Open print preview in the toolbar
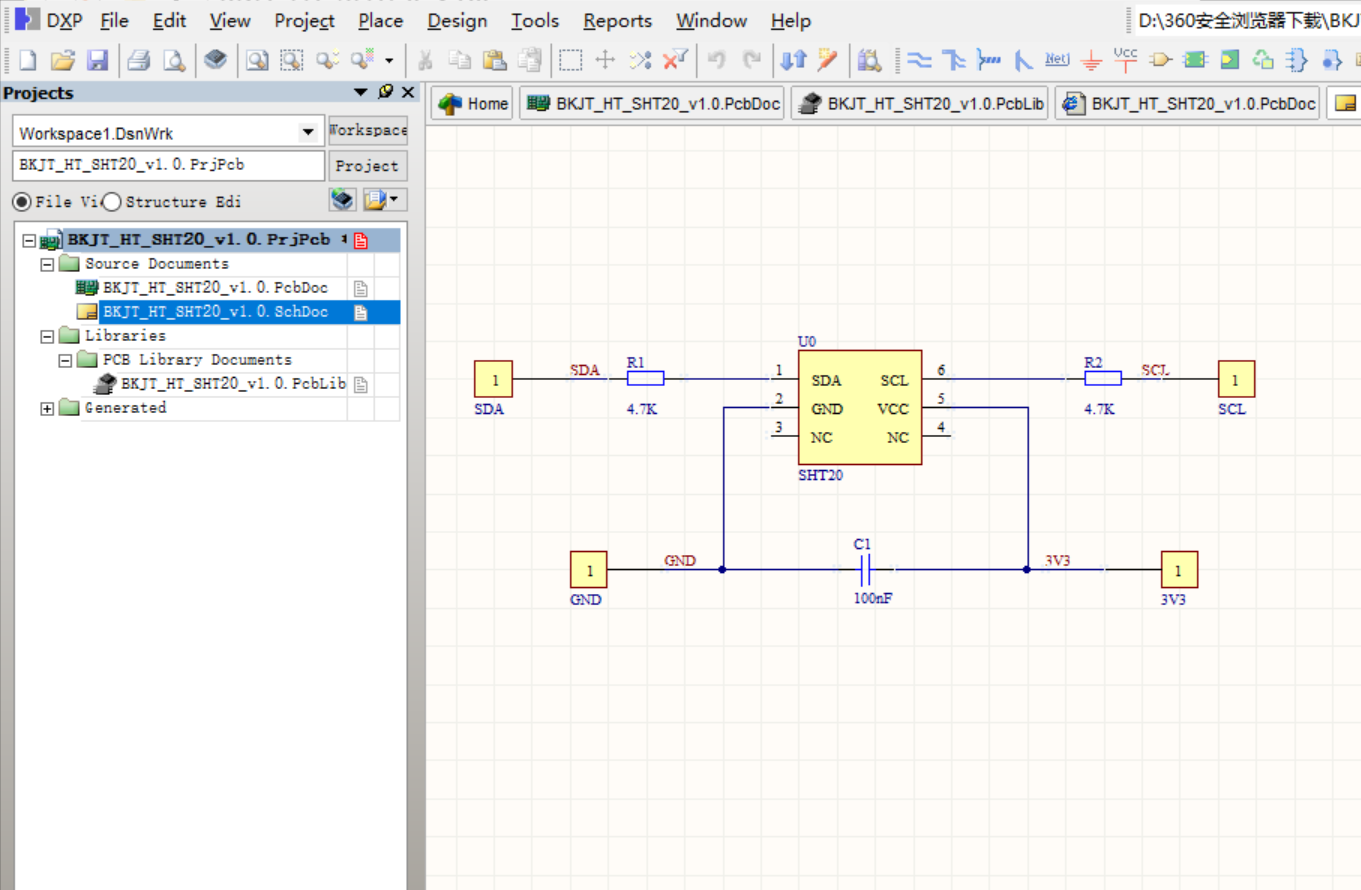 [x=174, y=60]
